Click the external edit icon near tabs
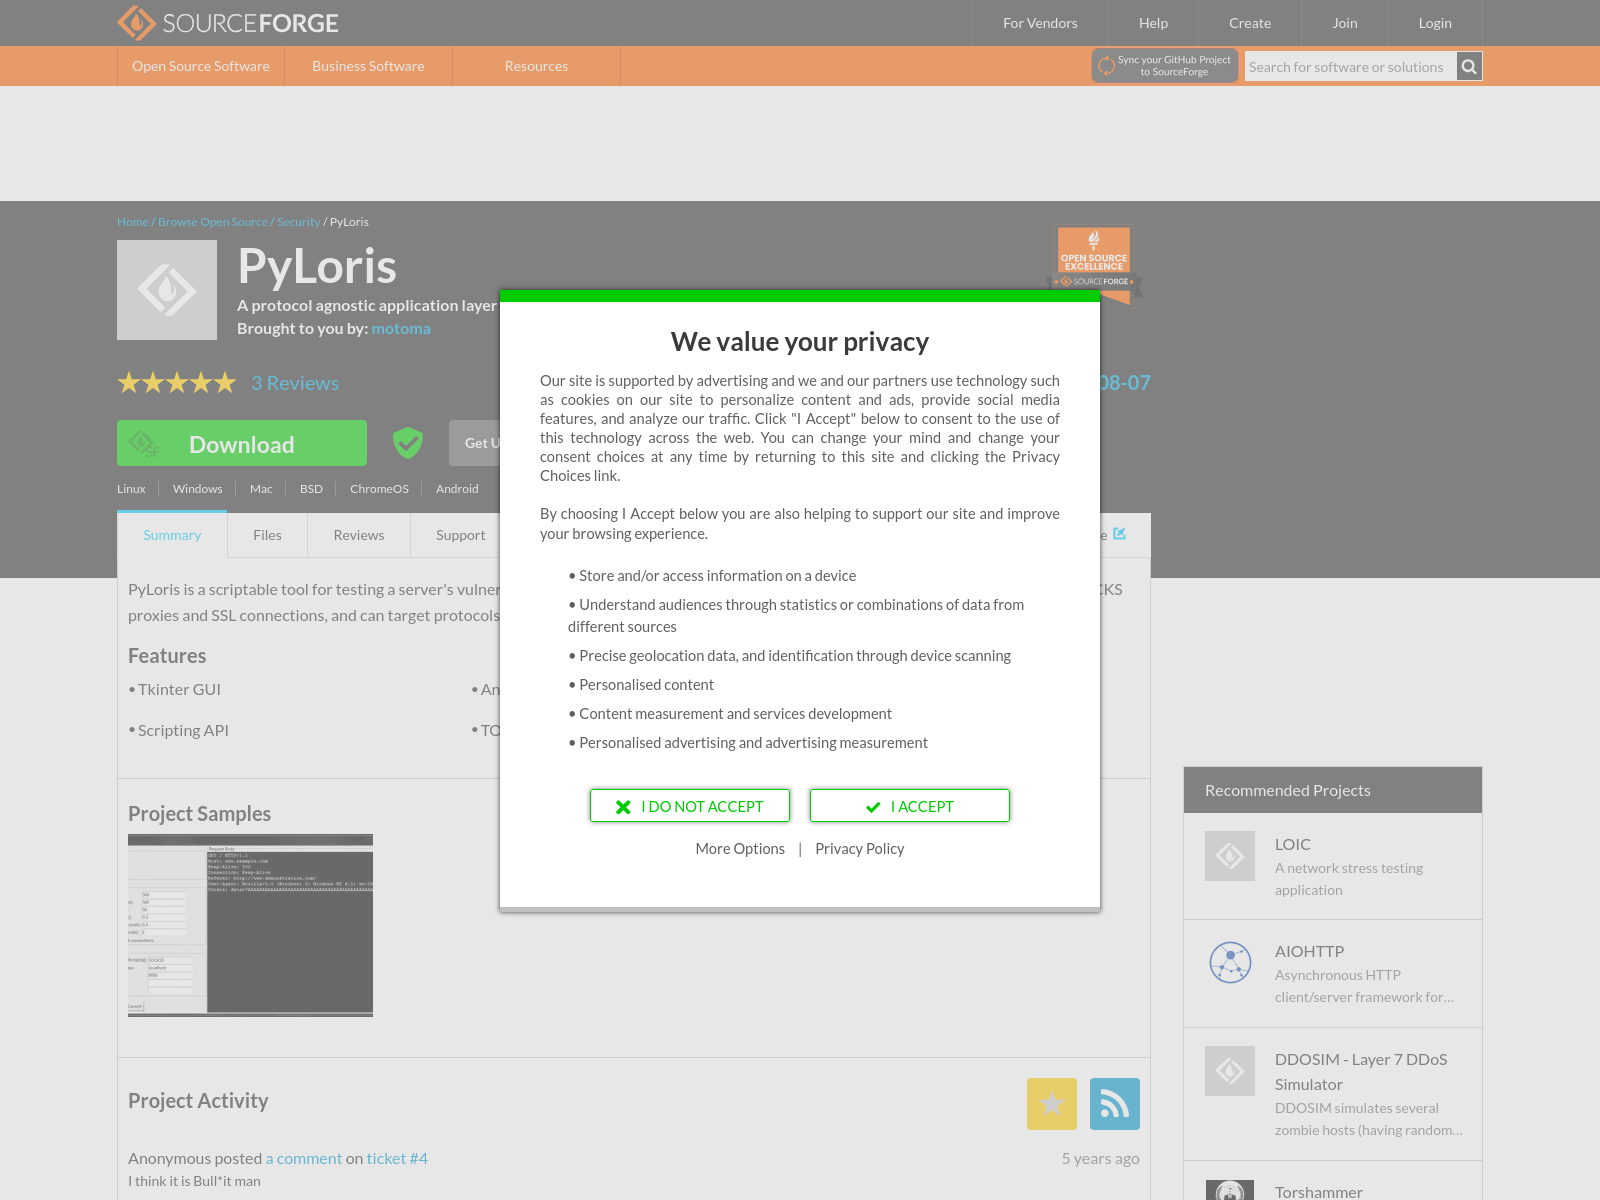The height and width of the screenshot is (1200, 1600). [1120, 534]
